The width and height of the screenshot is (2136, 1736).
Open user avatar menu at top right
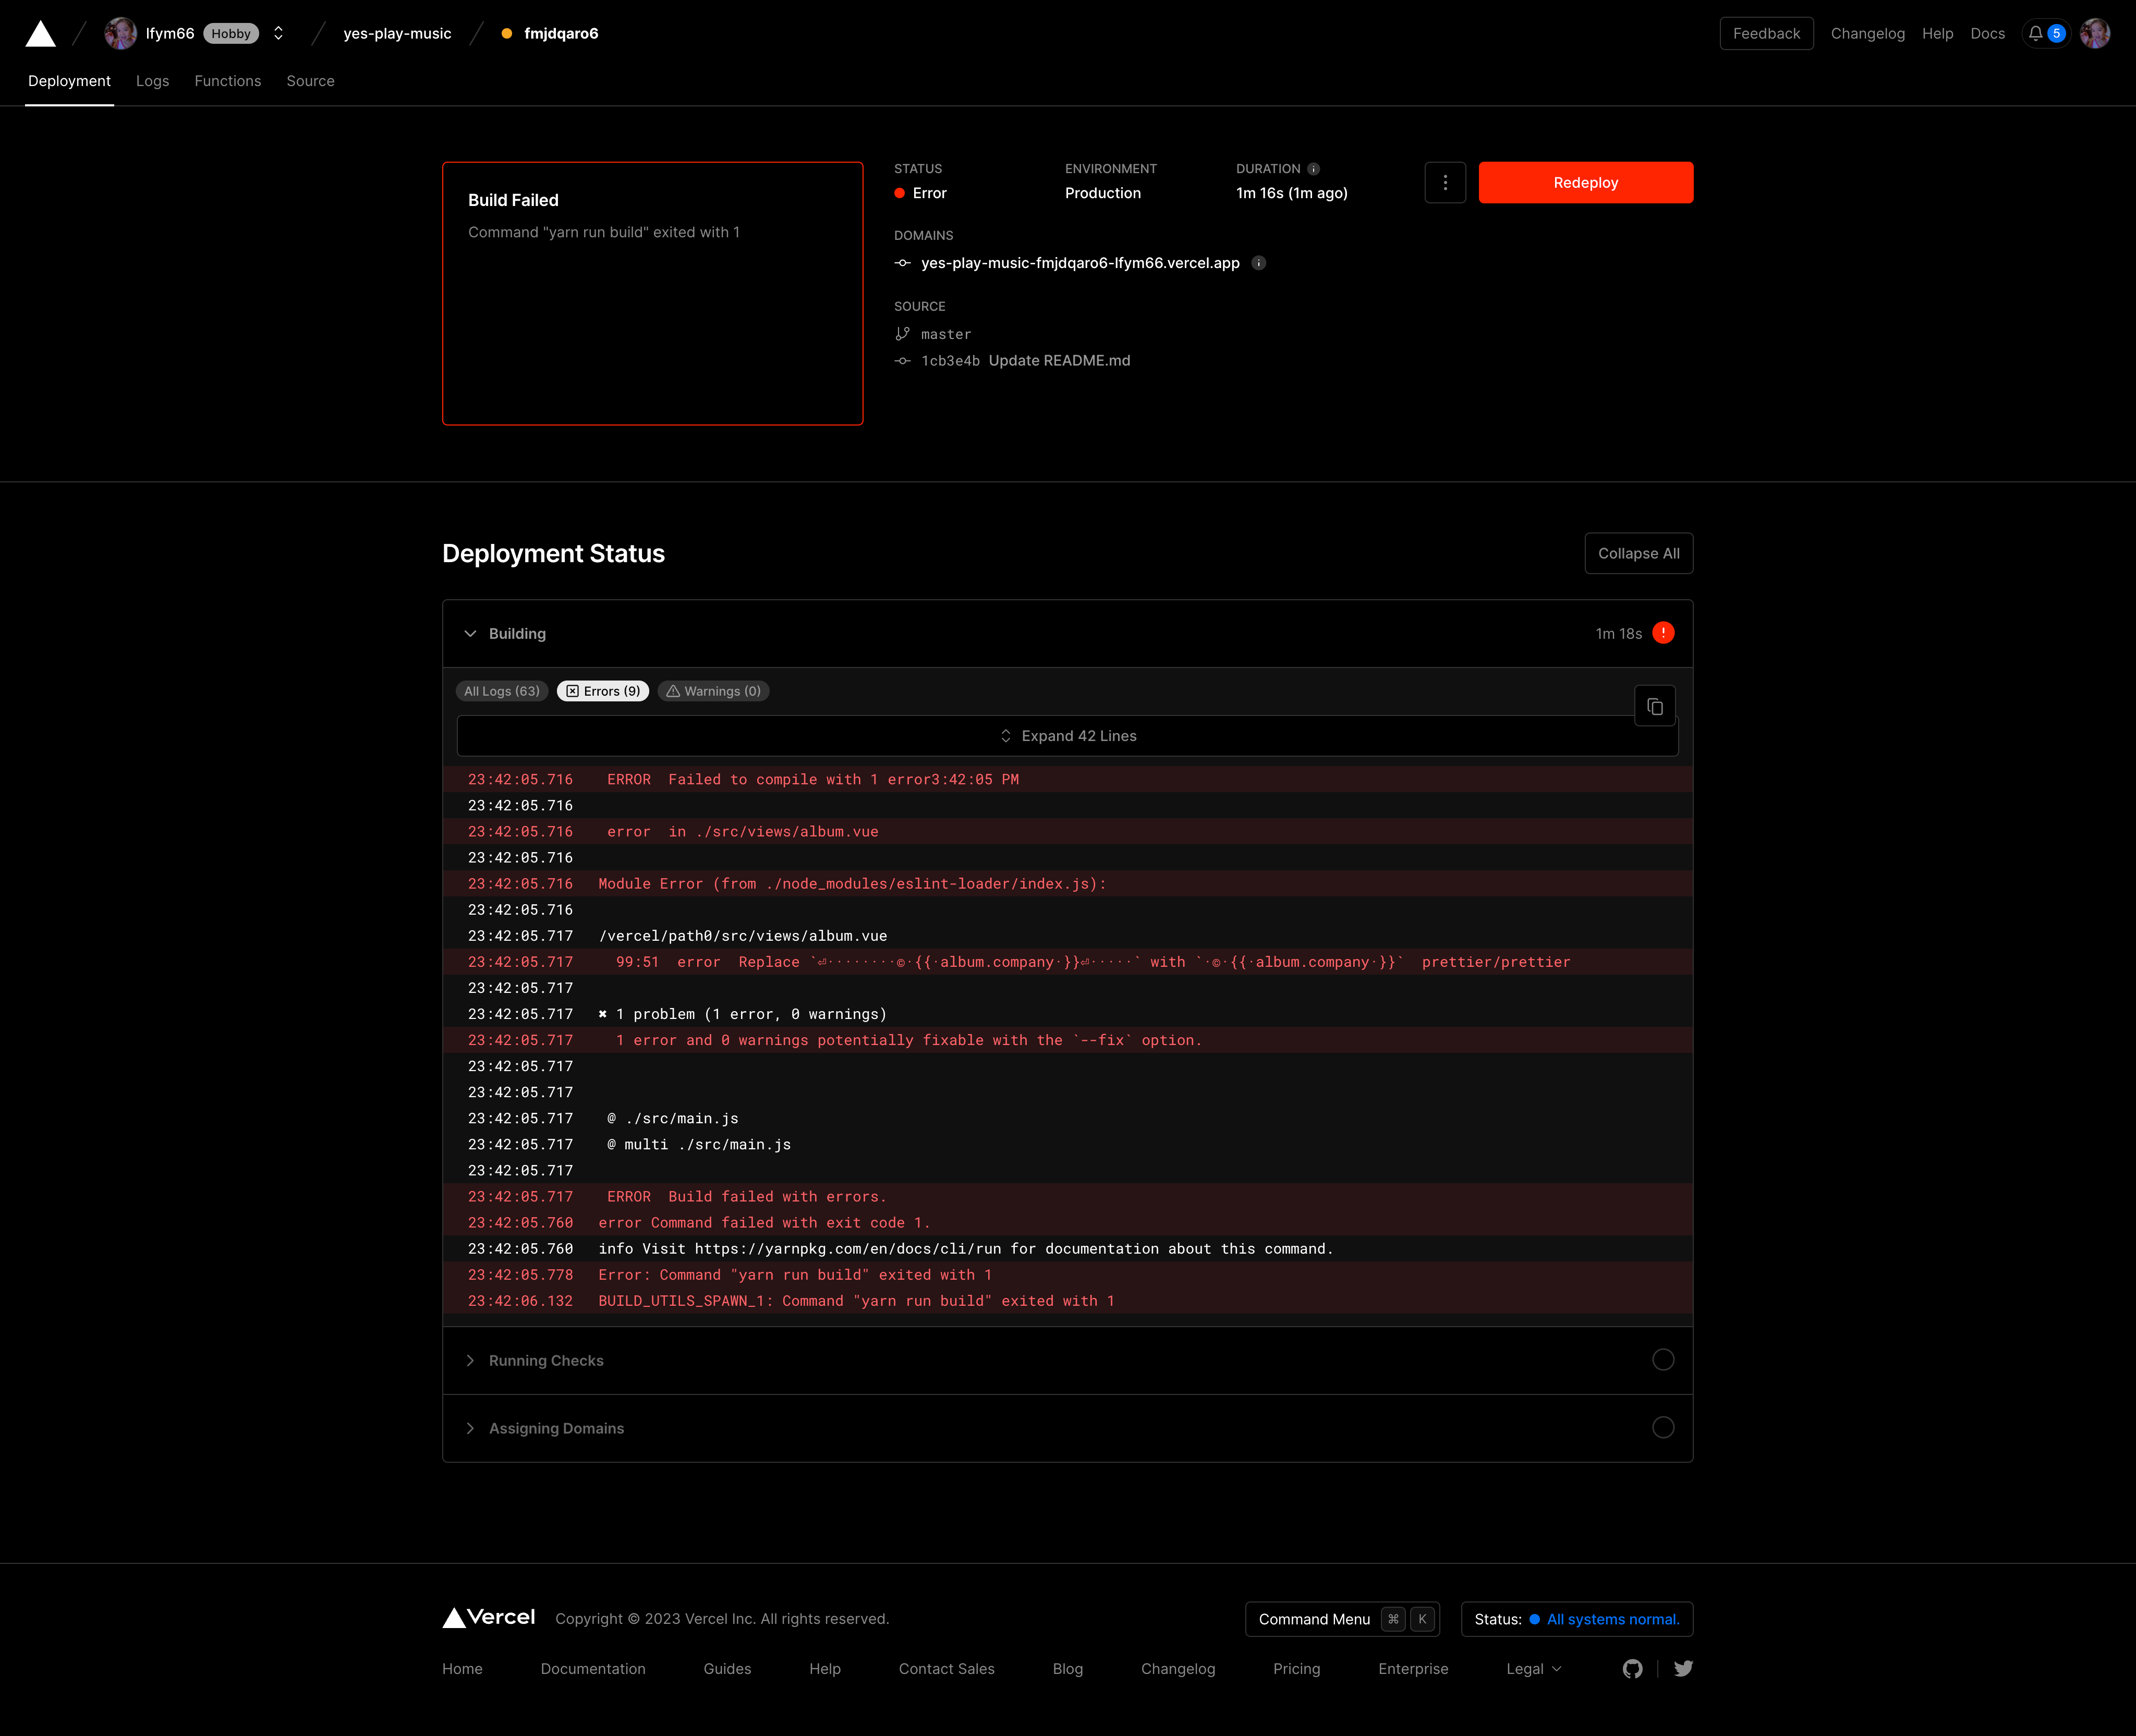[2094, 34]
